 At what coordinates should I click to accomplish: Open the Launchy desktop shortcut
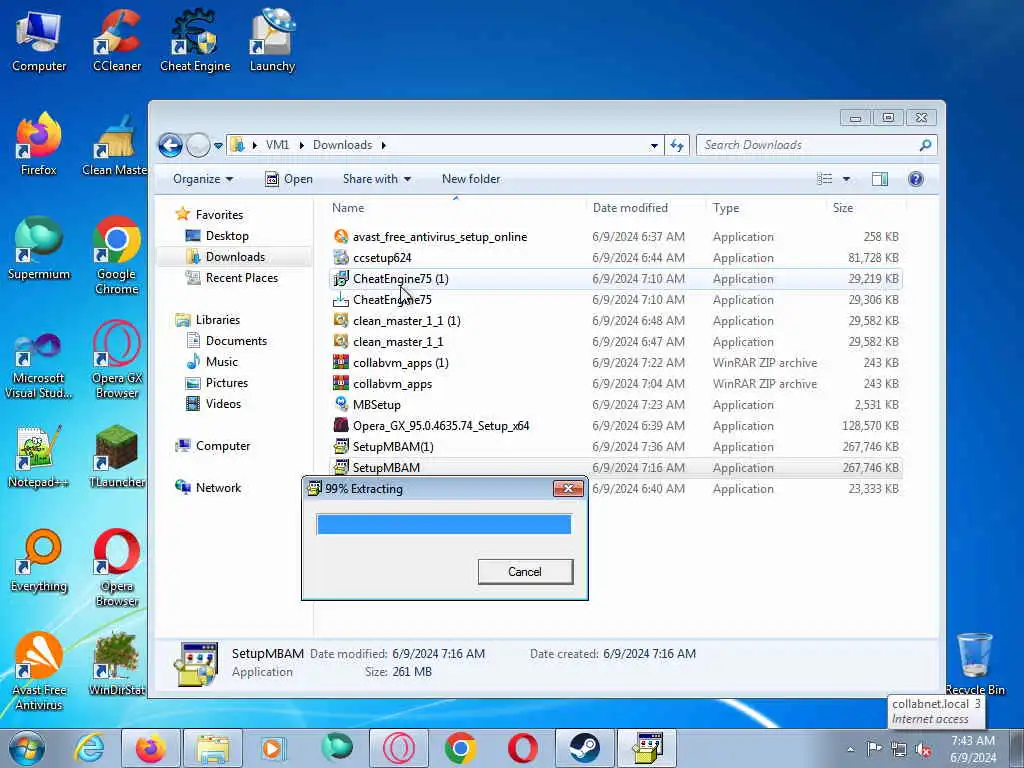272,40
